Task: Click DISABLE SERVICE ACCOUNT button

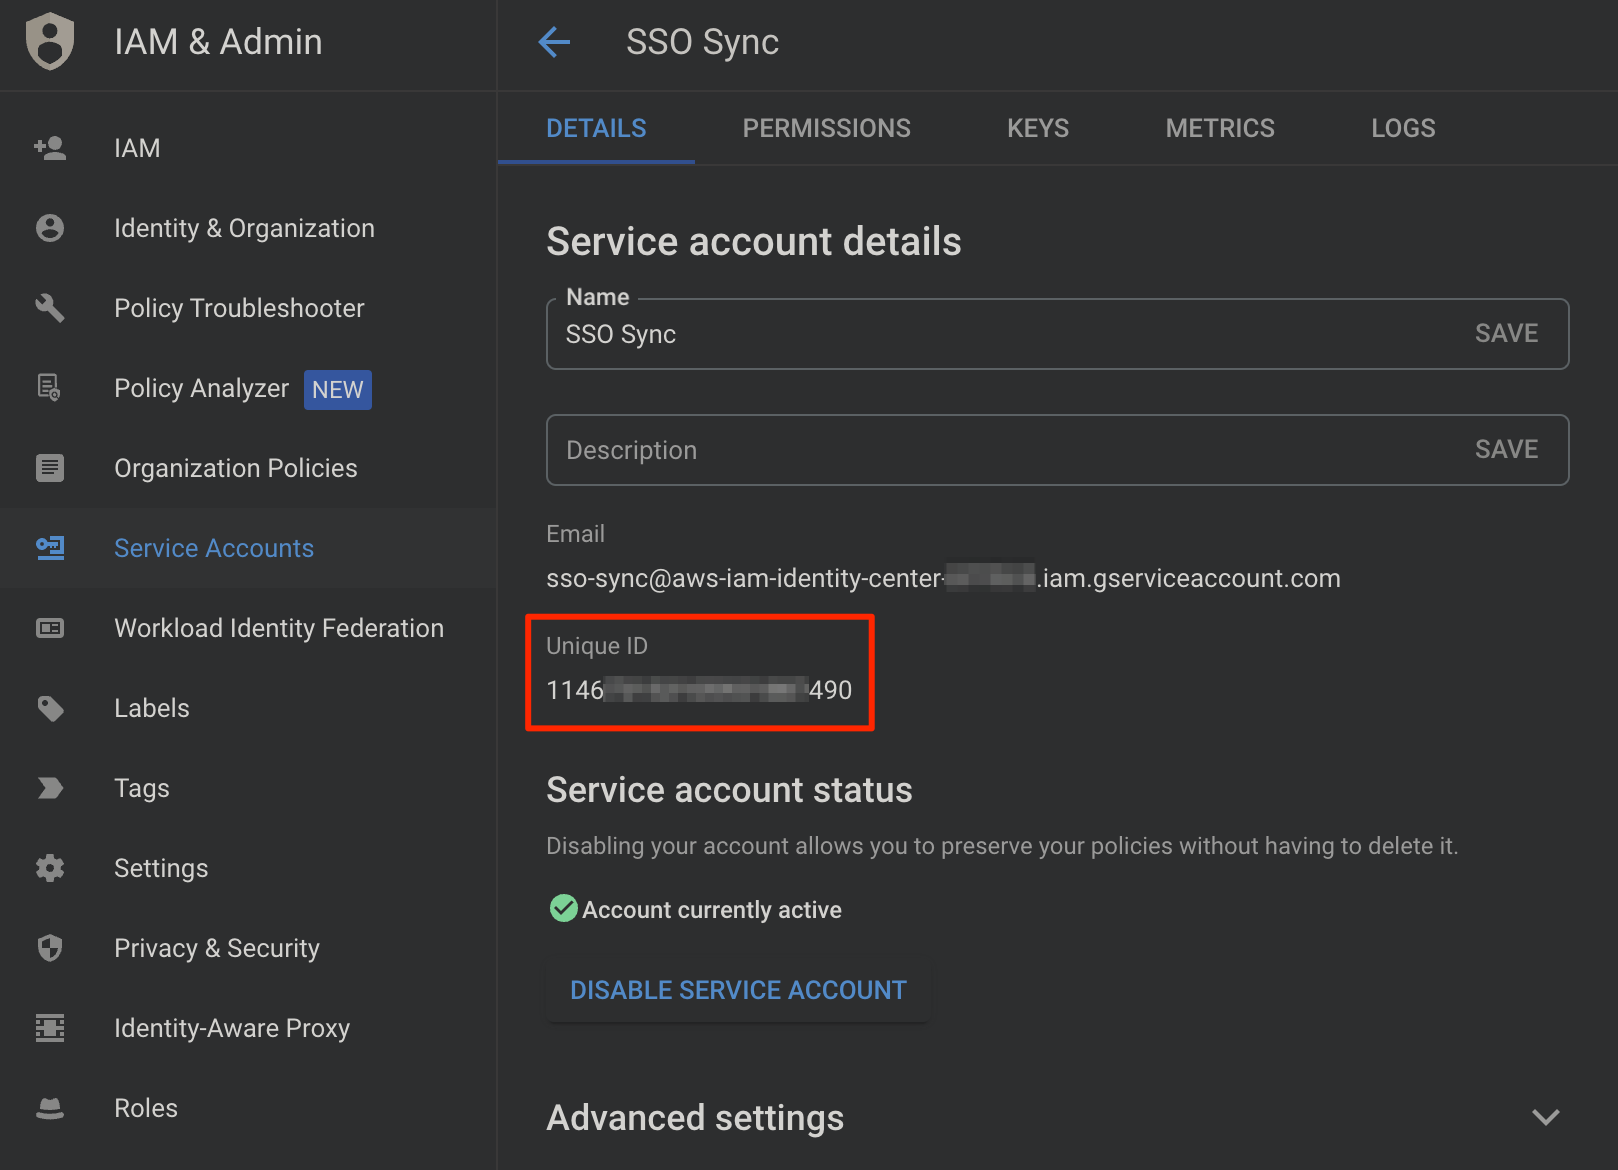Action: (738, 990)
